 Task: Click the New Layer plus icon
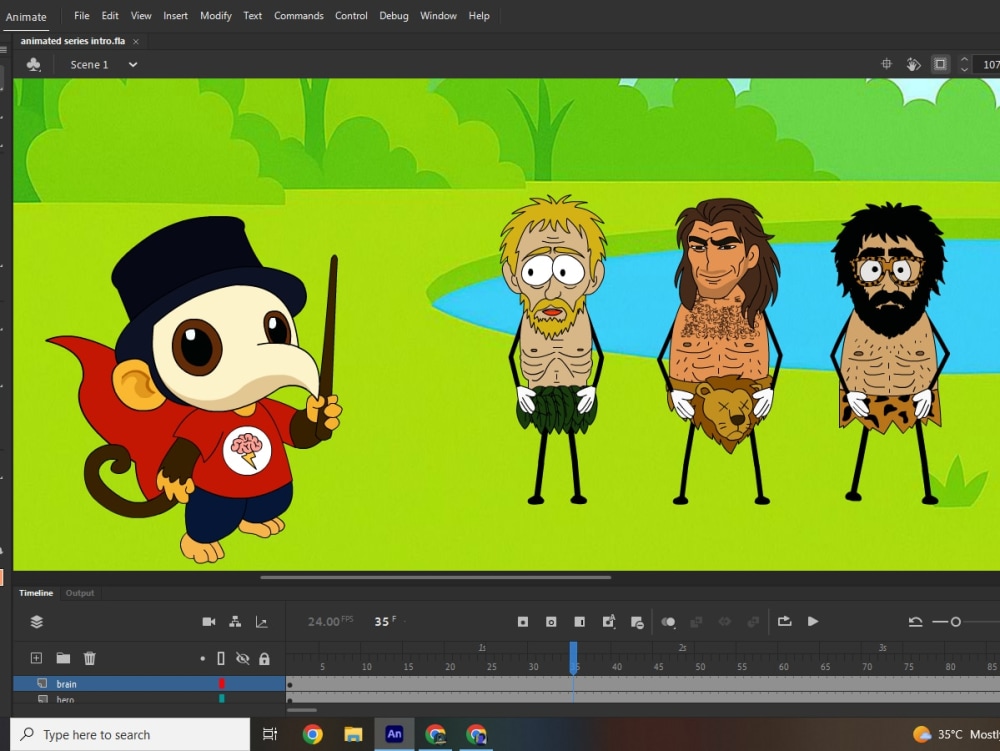tap(36, 658)
